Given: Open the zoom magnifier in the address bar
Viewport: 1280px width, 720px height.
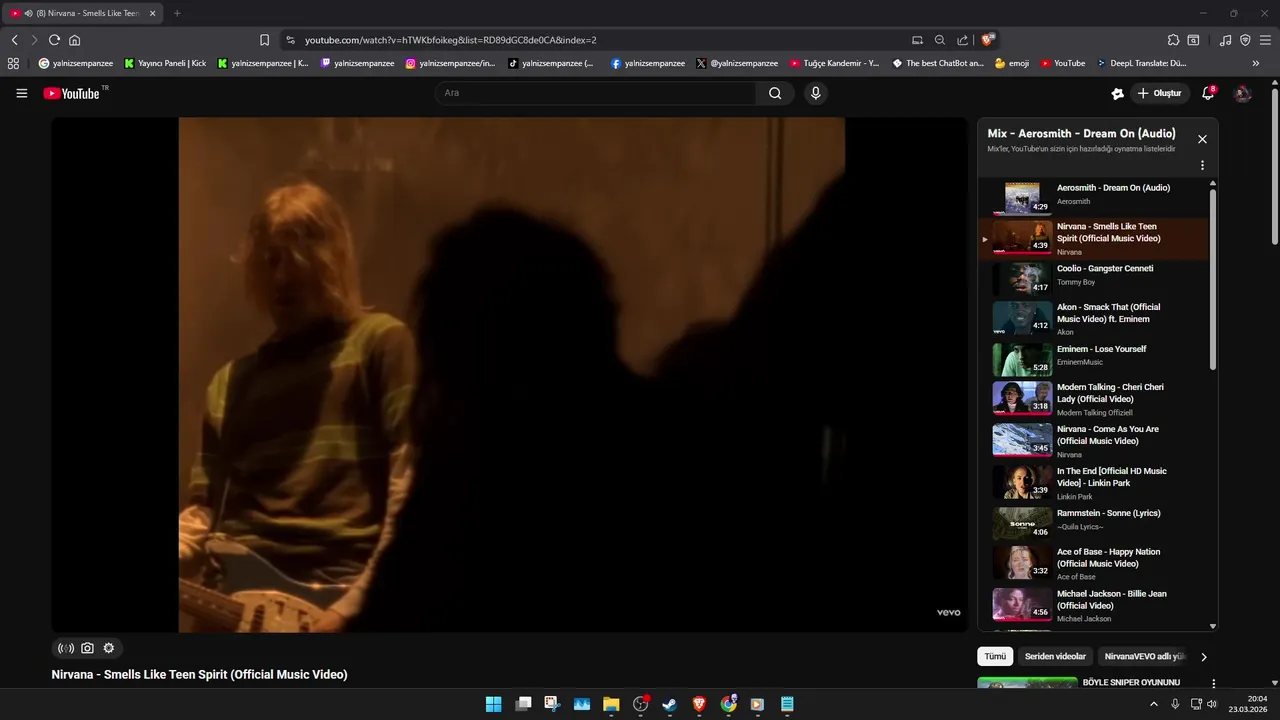Looking at the screenshot, I should (x=940, y=40).
